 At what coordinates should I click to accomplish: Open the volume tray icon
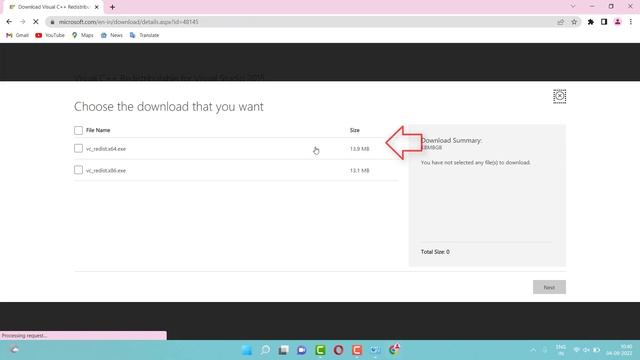pos(587,350)
